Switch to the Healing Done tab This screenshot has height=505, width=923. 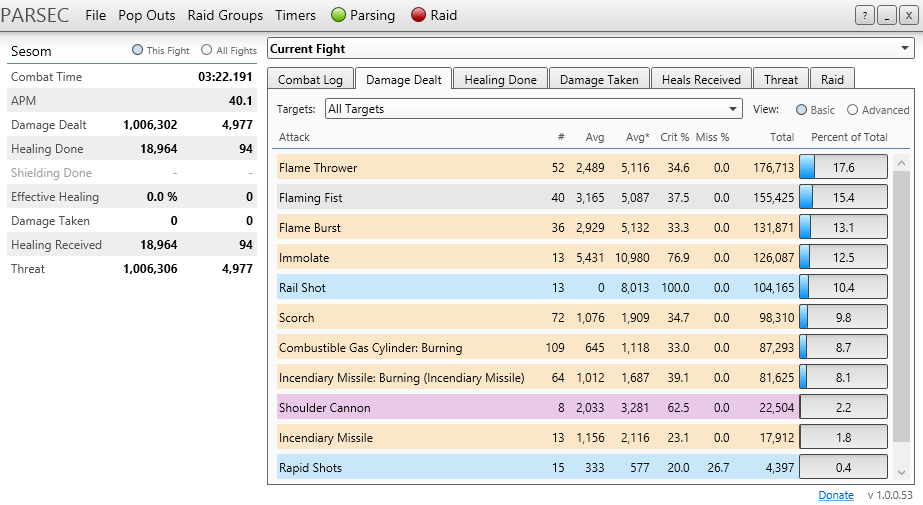tap(500, 79)
